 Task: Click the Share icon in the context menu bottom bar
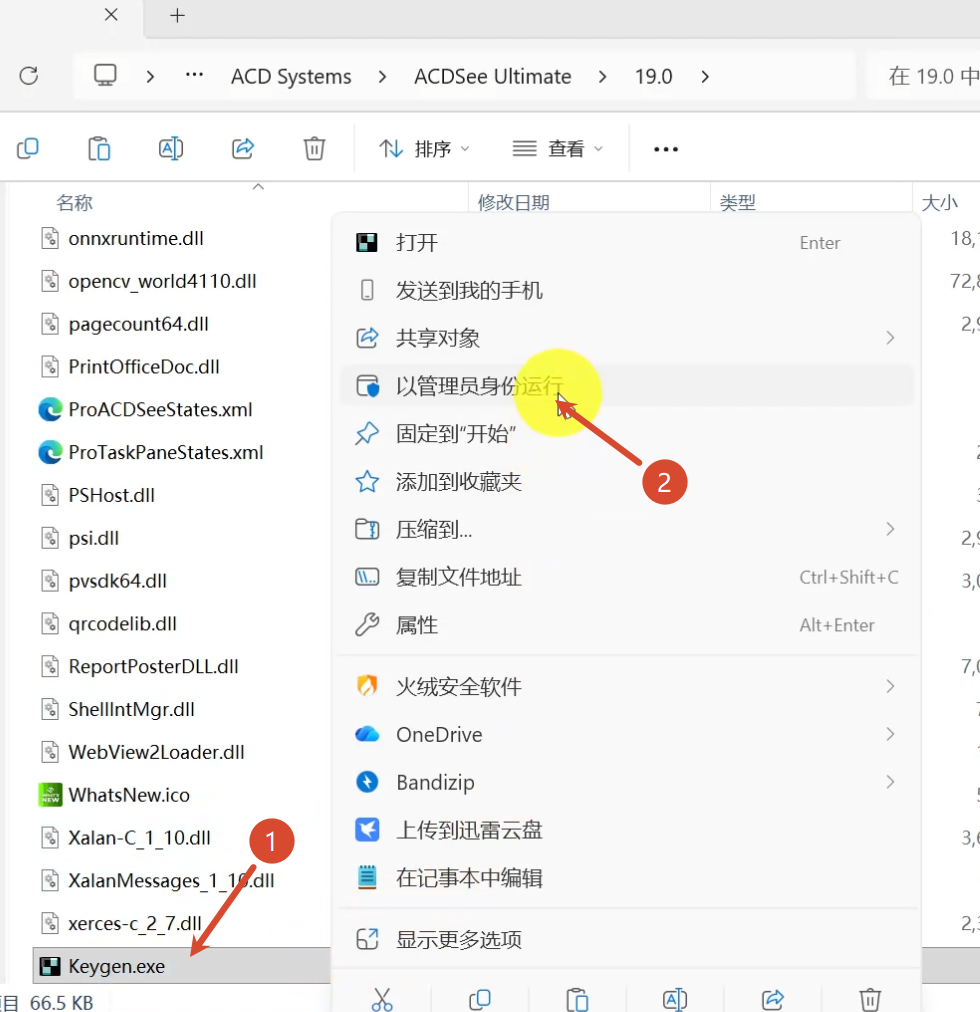[772, 999]
